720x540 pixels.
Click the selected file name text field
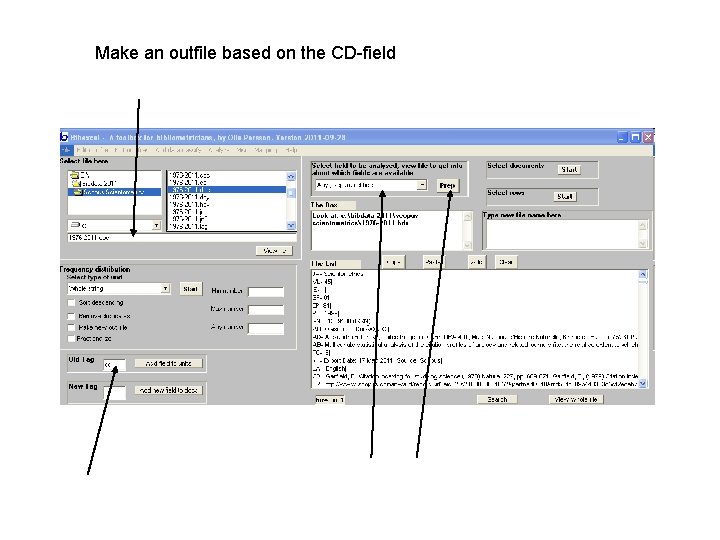pyautogui.click(x=182, y=237)
